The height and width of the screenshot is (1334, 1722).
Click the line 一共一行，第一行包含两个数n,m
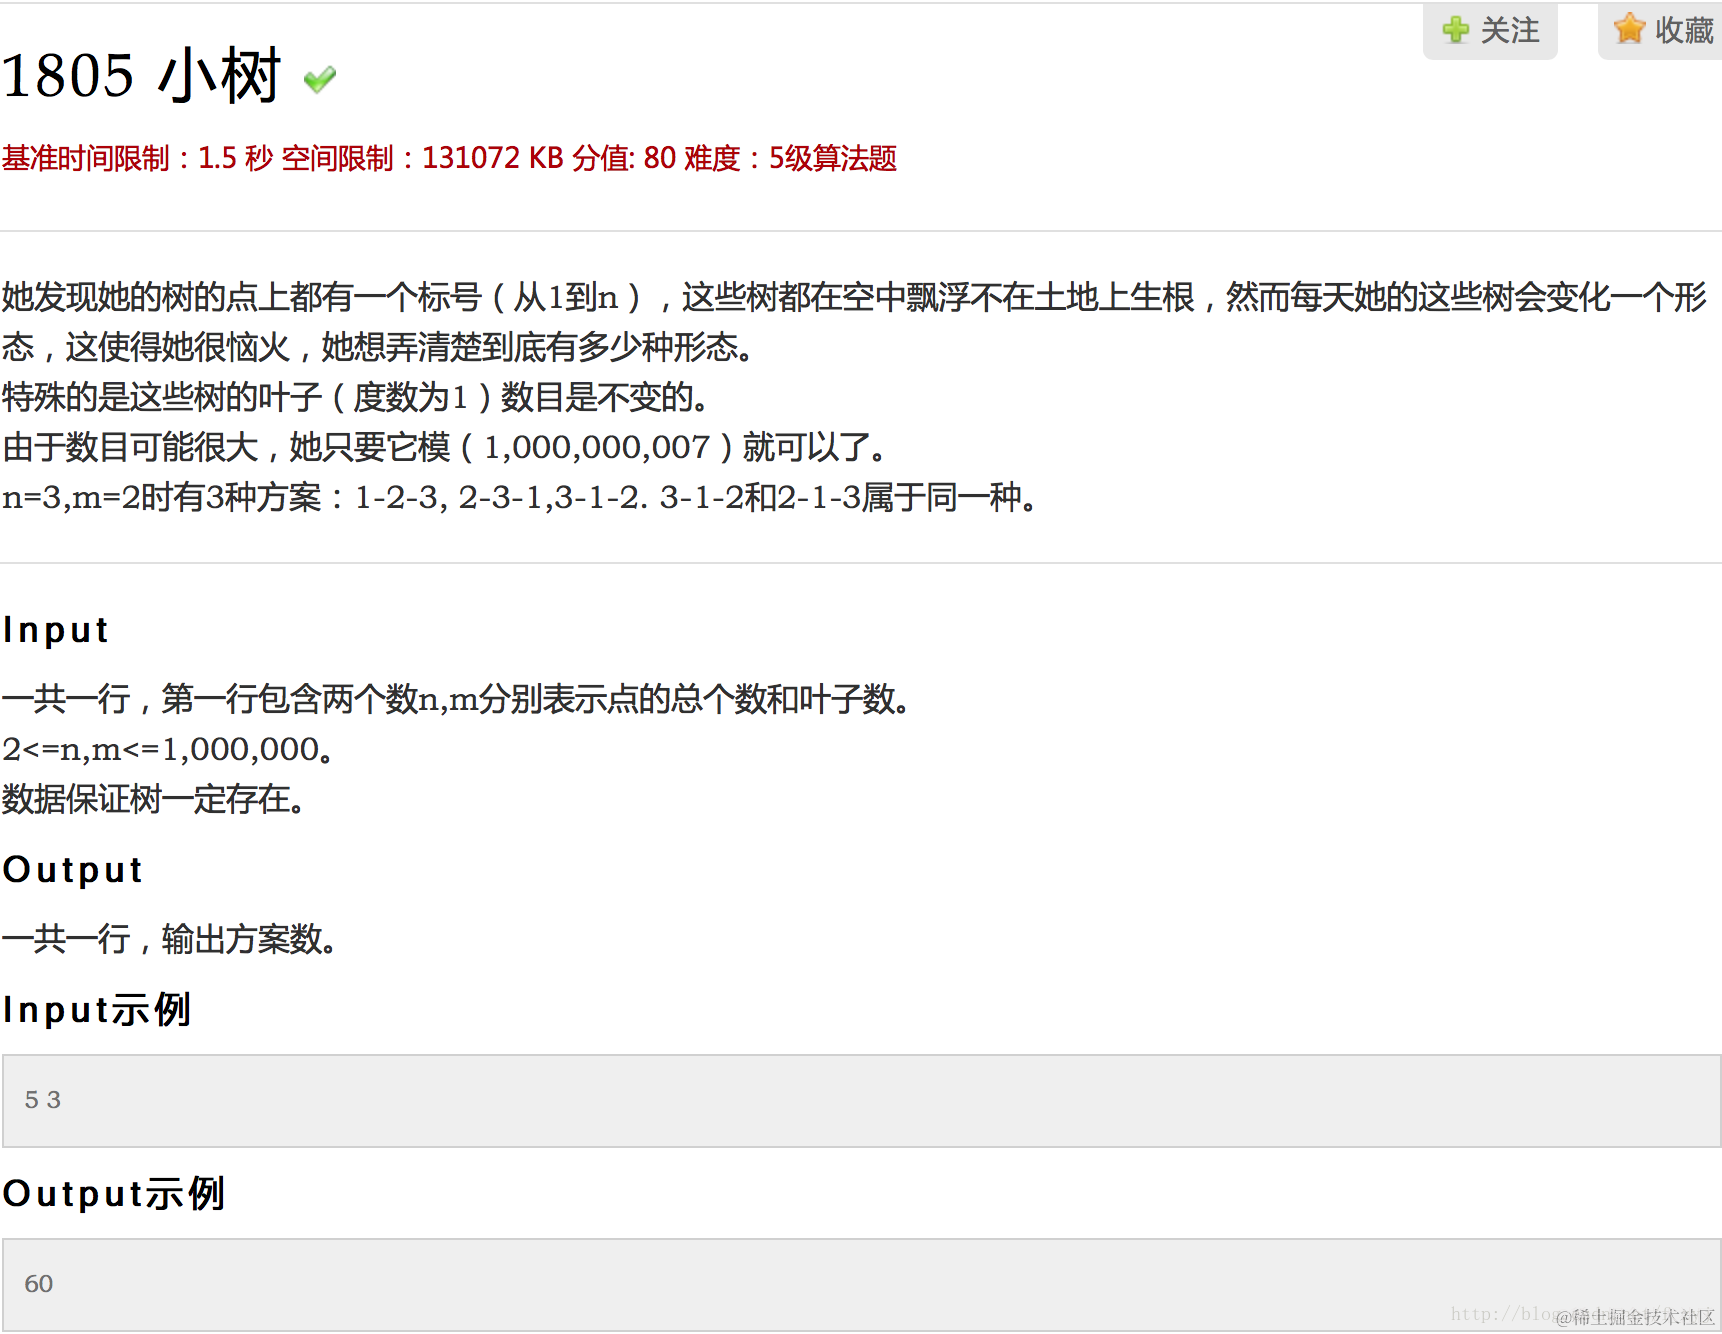[457, 699]
